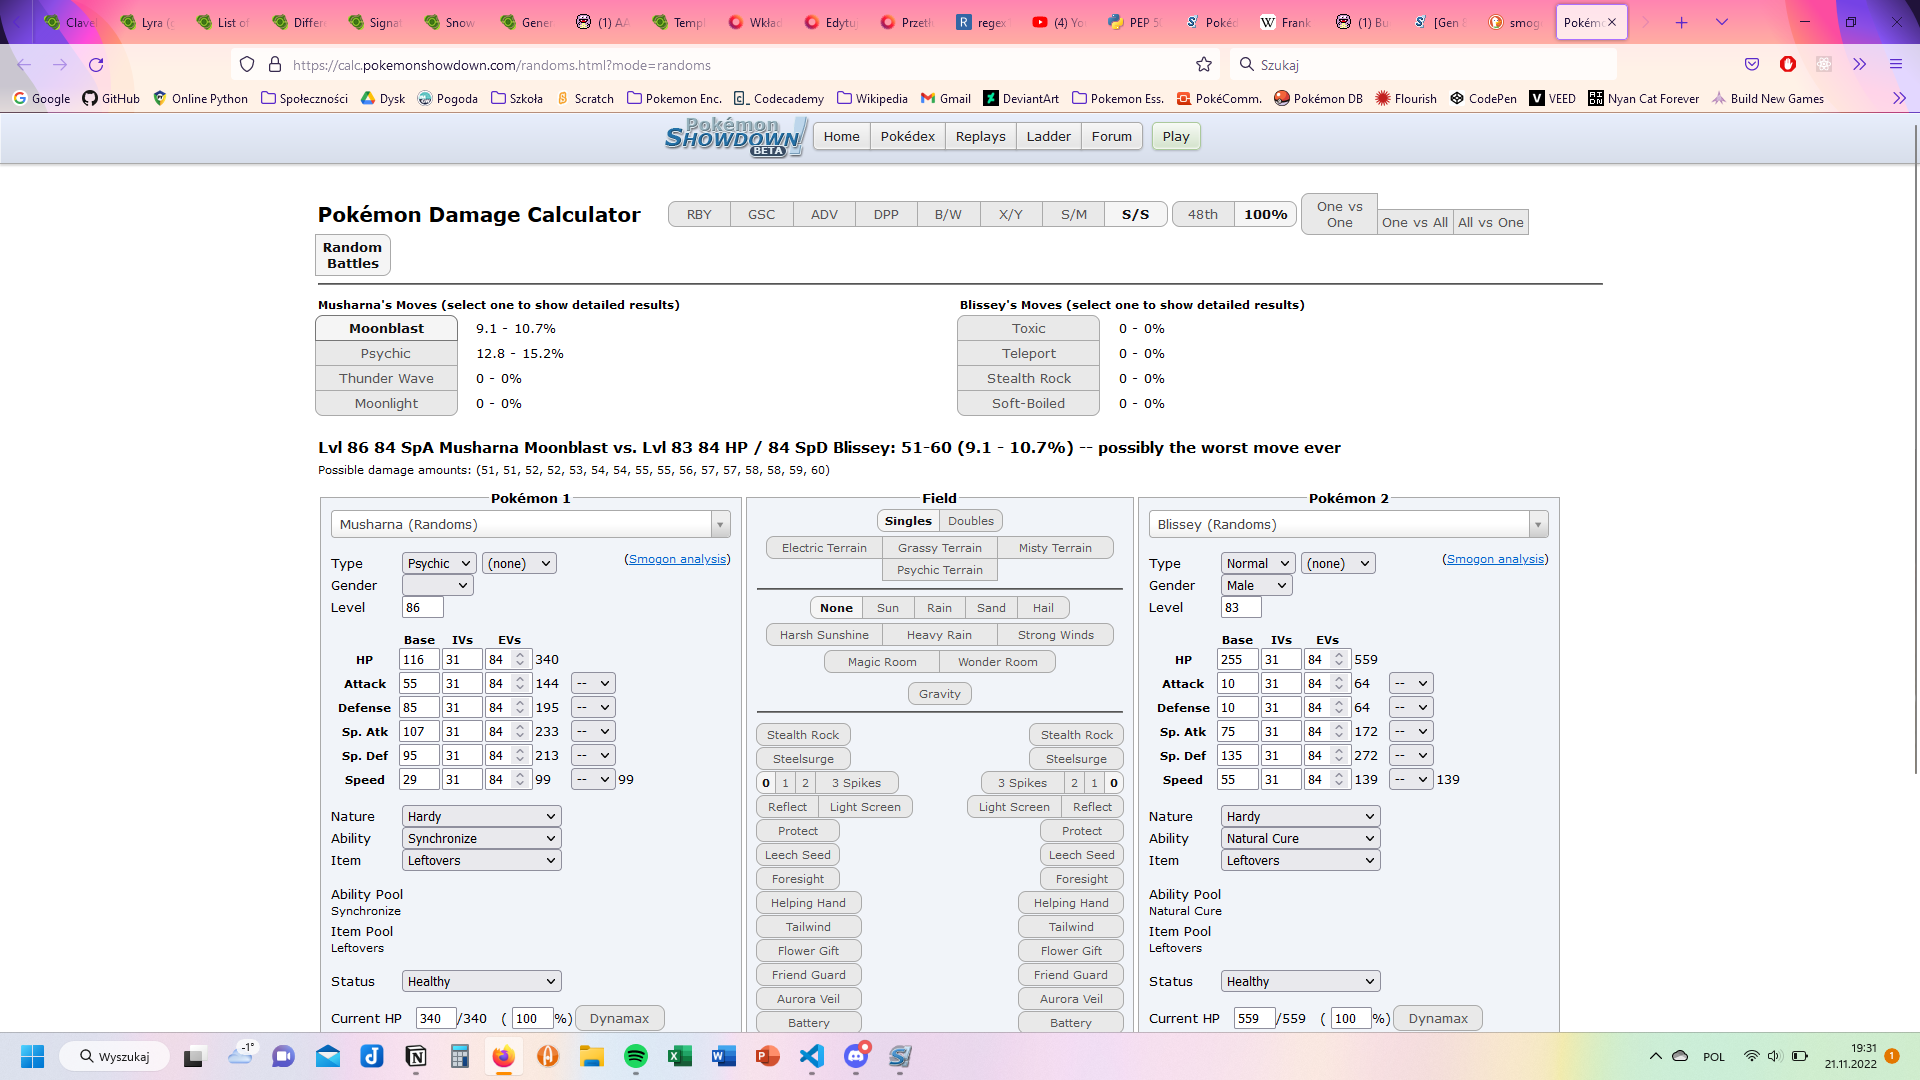Open the Mail app from taskbar
Viewport: 1920px width, 1080px height.
point(328,1056)
